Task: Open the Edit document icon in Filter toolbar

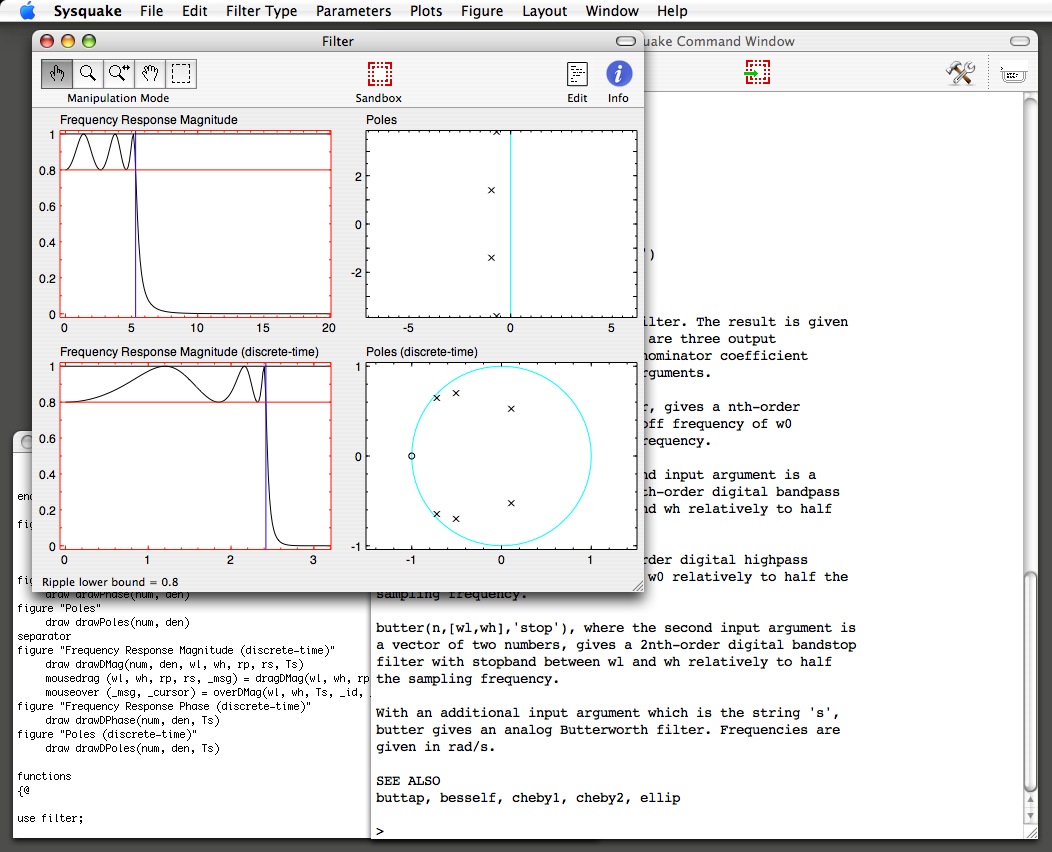Action: point(577,74)
